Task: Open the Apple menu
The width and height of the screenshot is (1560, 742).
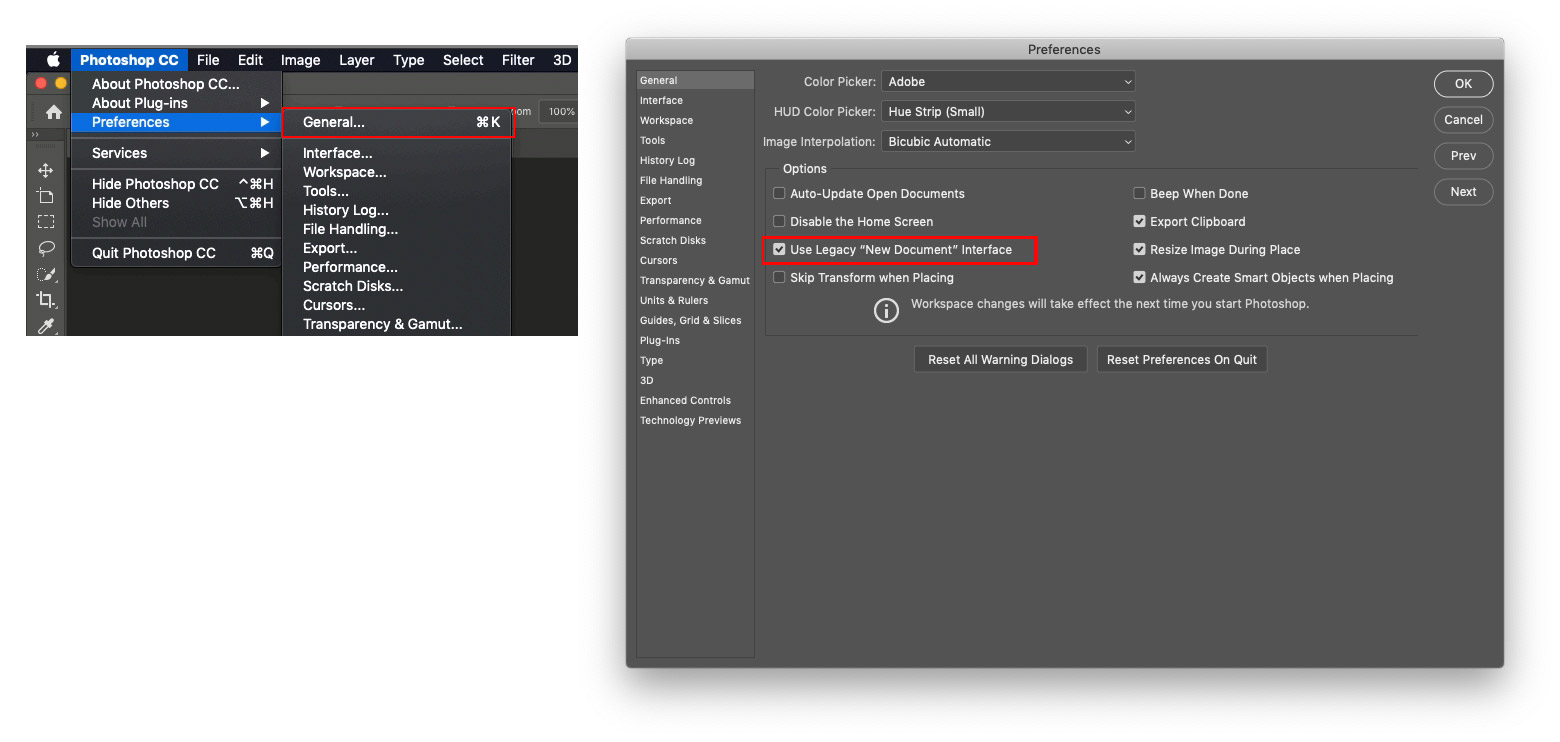Action: point(53,60)
